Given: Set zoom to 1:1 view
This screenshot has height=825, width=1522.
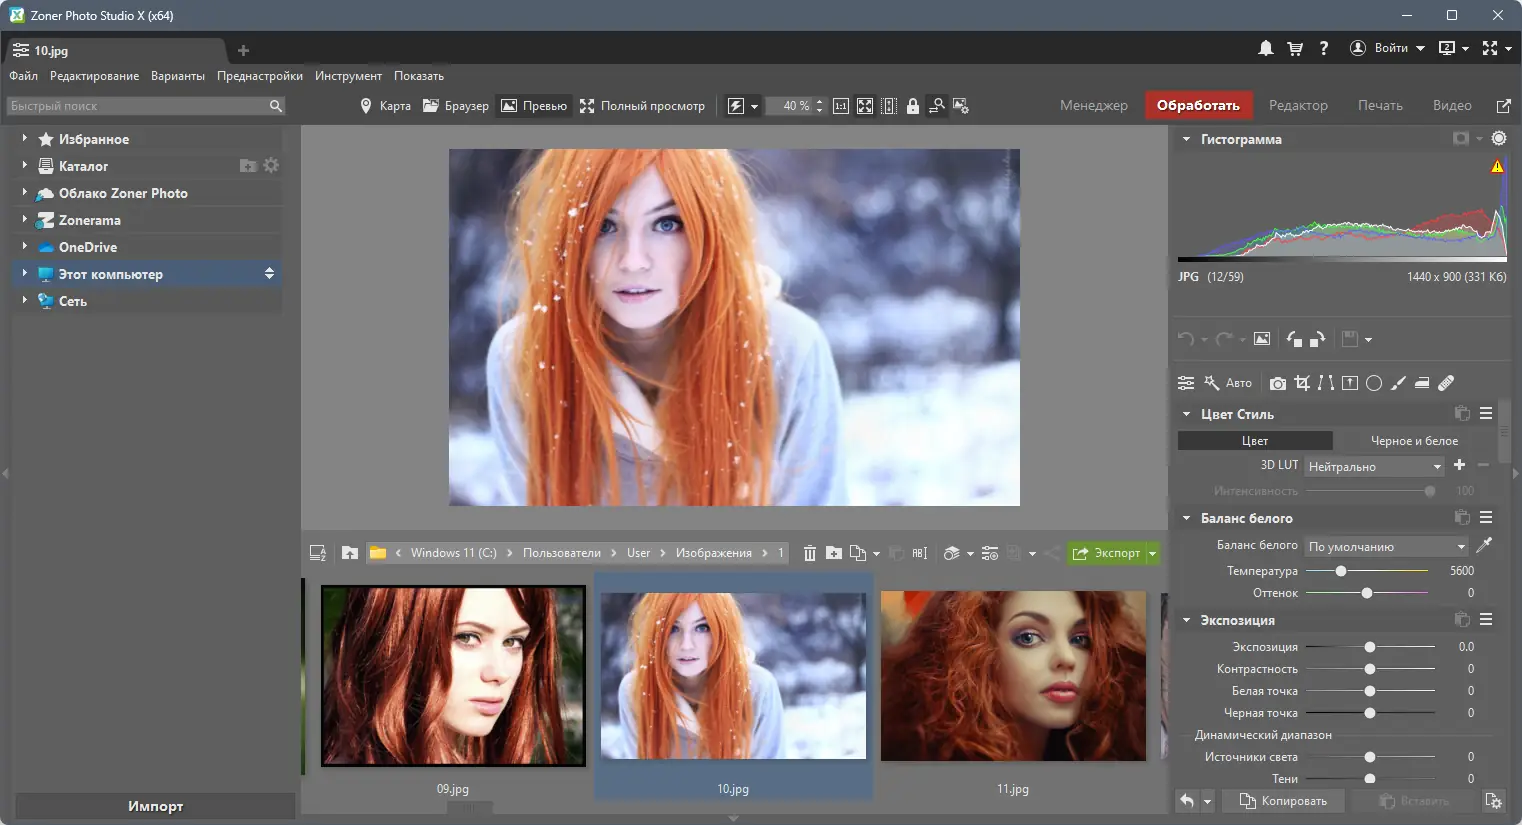Looking at the screenshot, I should [841, 106].
